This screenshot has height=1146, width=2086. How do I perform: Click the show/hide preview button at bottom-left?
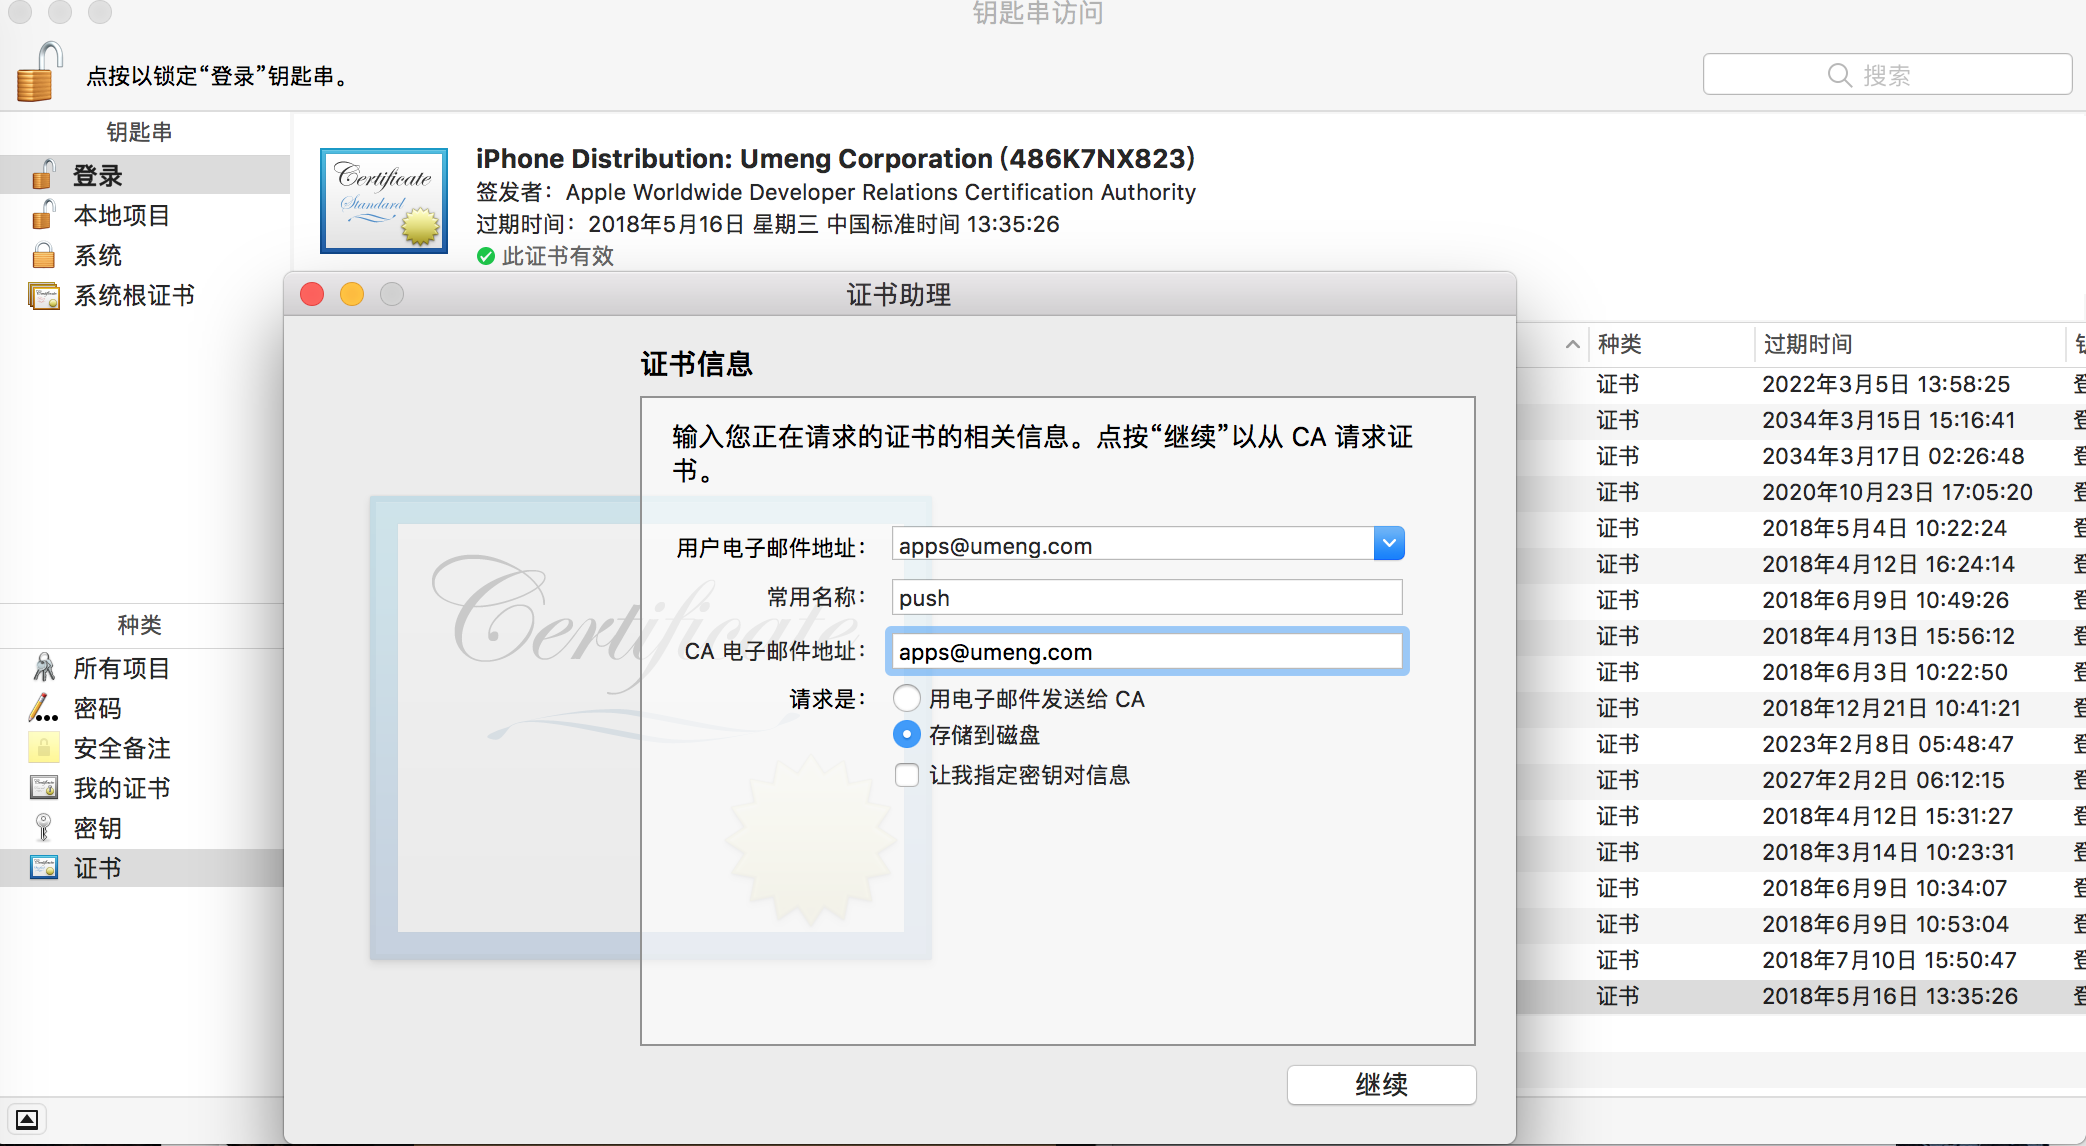[27, 1119]
